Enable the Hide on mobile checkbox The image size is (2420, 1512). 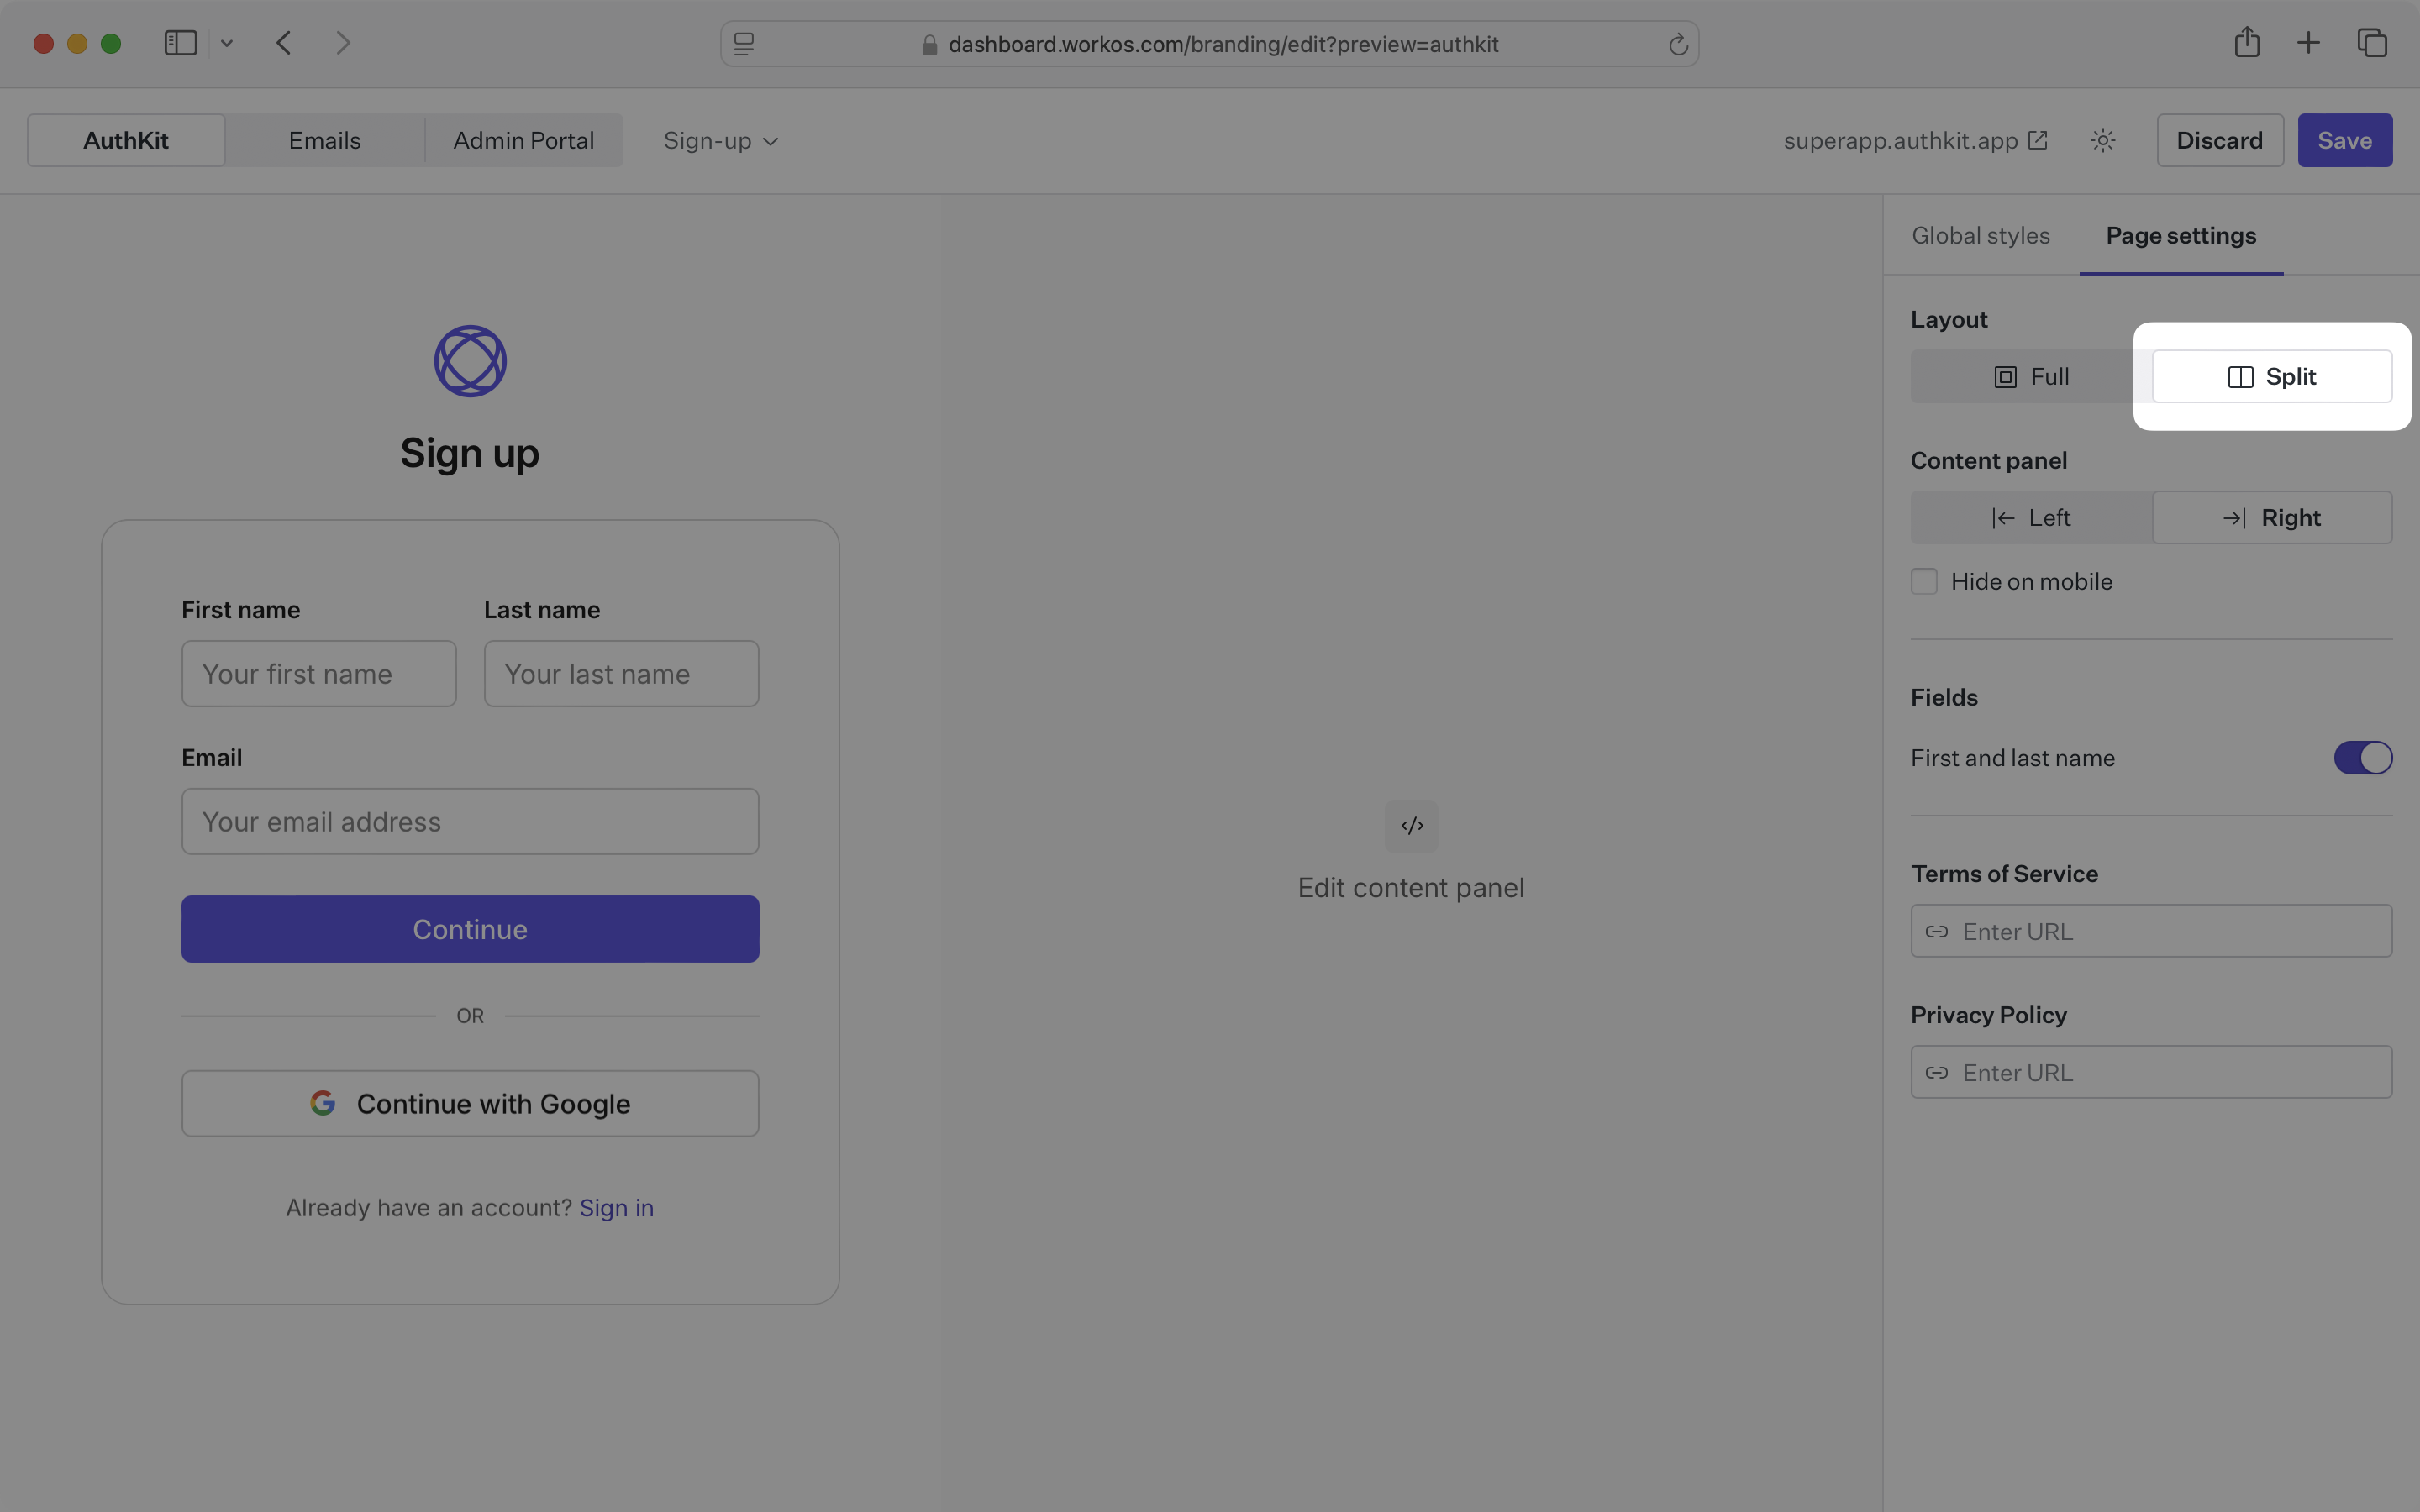pyautogui.click(x=1923, y=580)
